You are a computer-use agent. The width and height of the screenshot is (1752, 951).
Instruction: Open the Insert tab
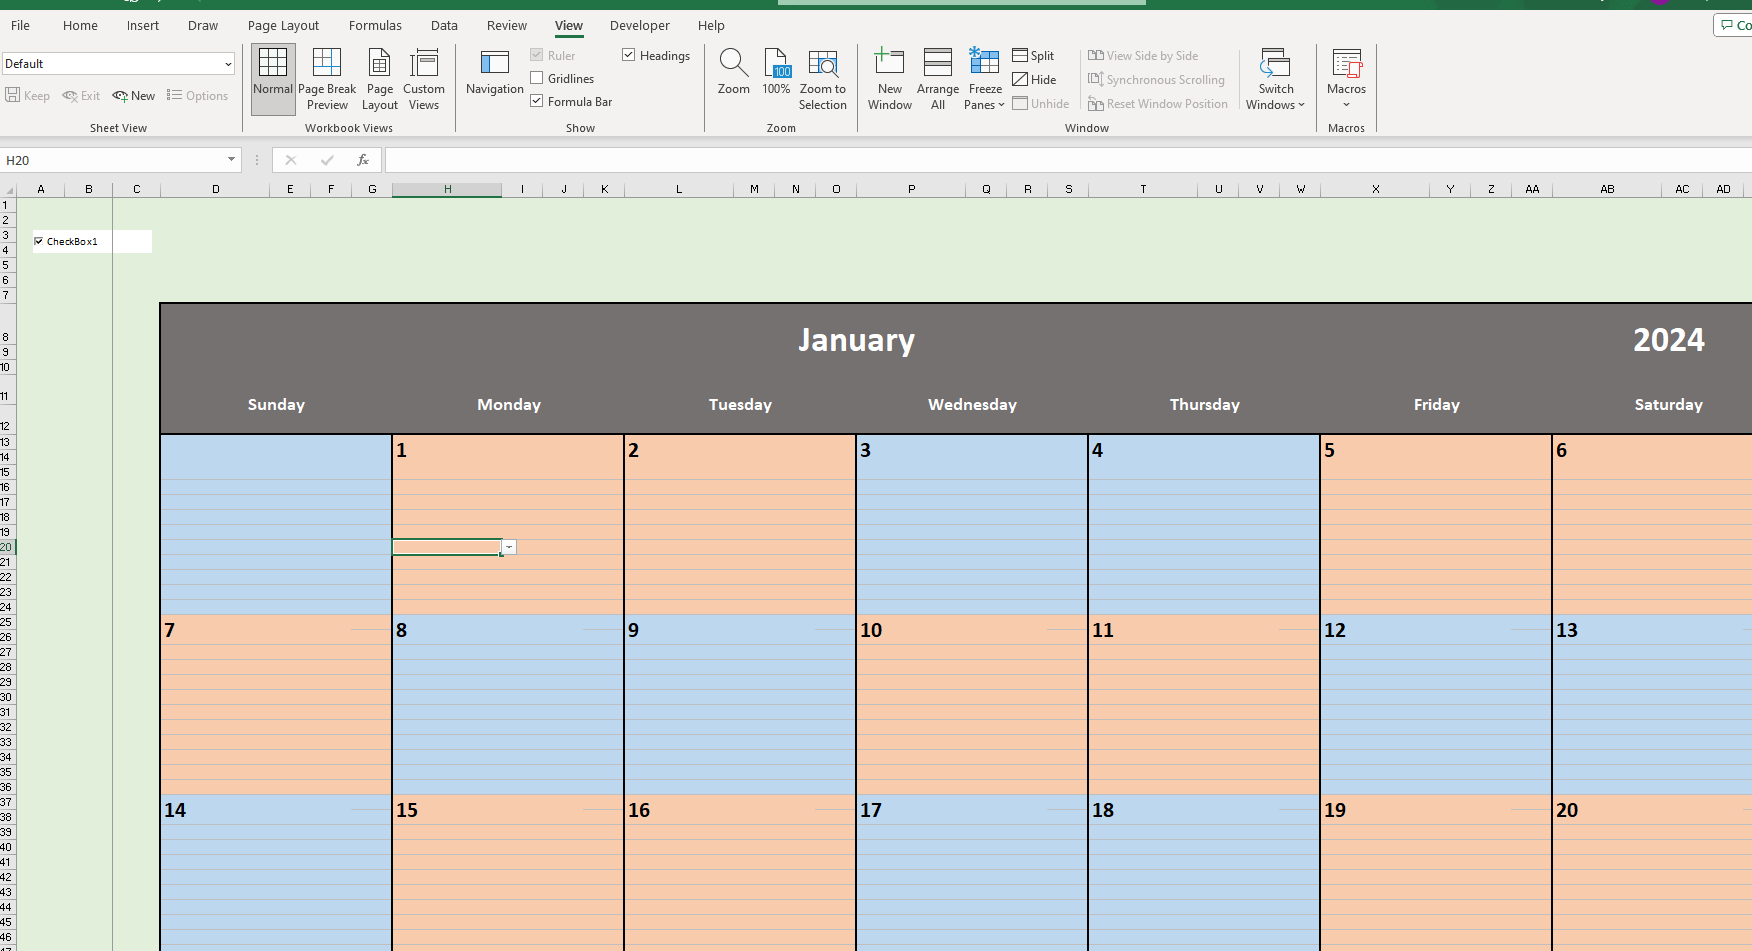pos(143,25)
